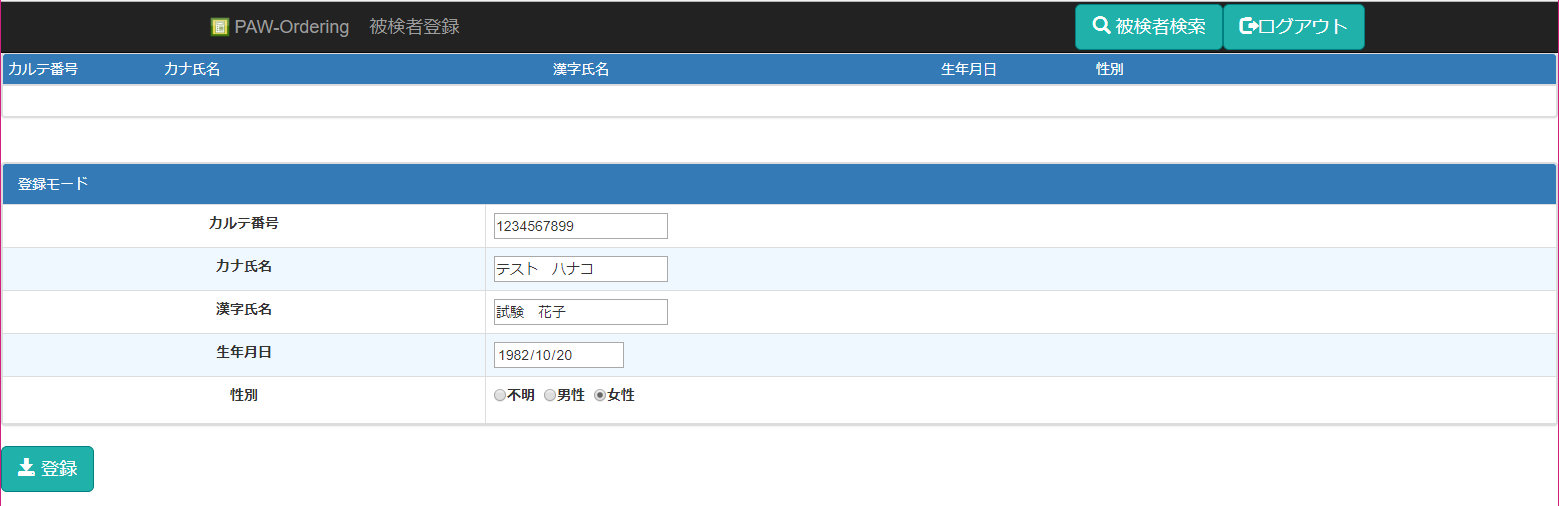
Task: Click the 登録モード panel heading
Action: [779, 184]
